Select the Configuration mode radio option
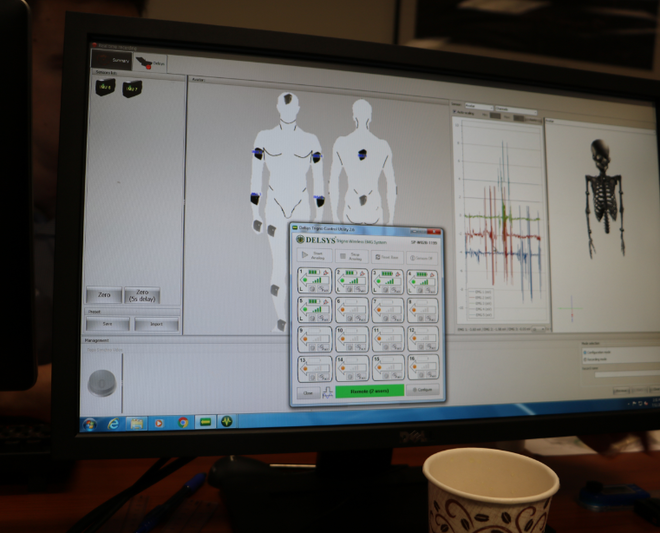The image size is (660, 533). click(585, 352)
